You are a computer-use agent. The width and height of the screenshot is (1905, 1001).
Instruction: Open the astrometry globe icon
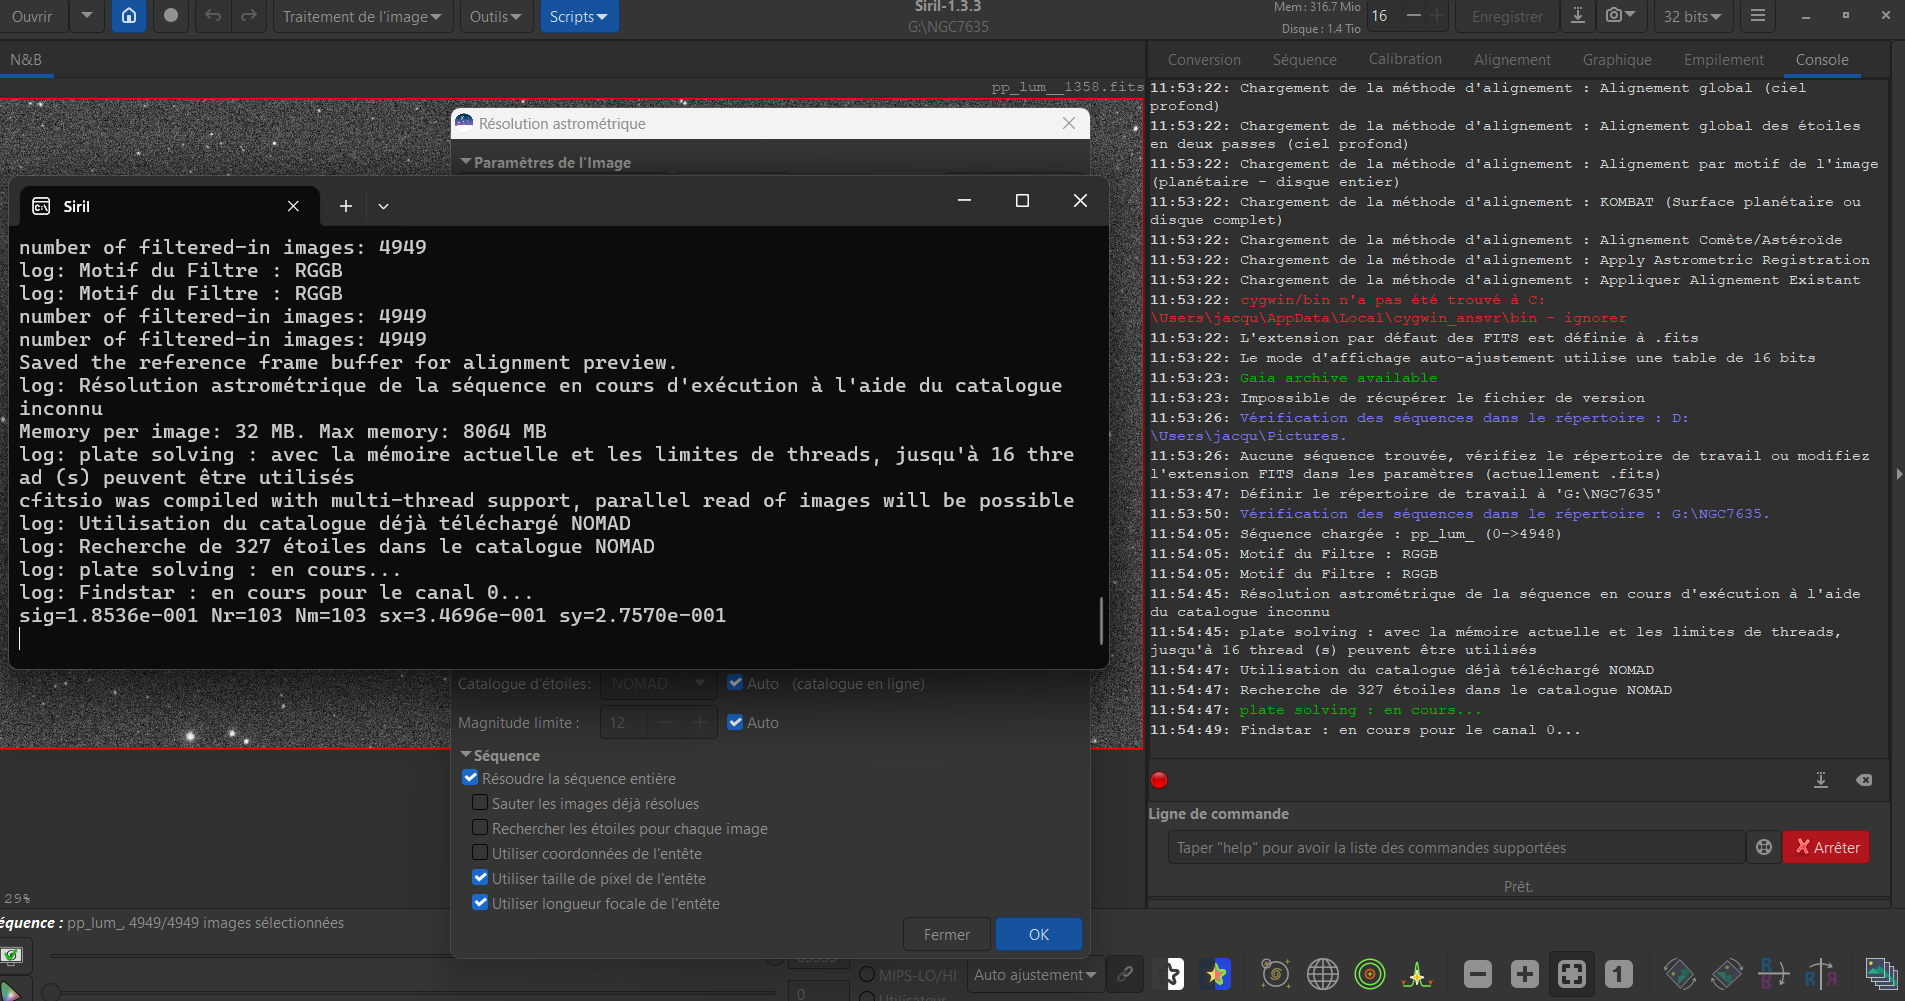pyautogui.click(x=1322, y=973)
